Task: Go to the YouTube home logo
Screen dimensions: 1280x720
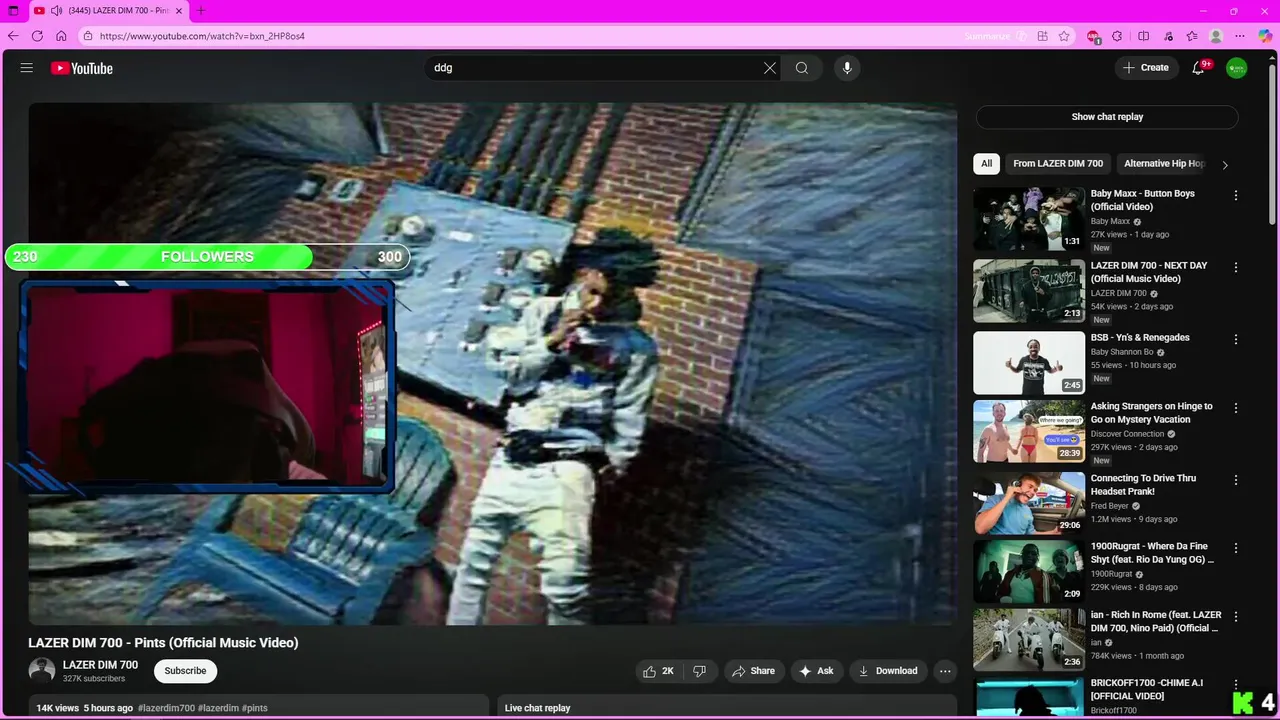Action: tap(82, 68)
